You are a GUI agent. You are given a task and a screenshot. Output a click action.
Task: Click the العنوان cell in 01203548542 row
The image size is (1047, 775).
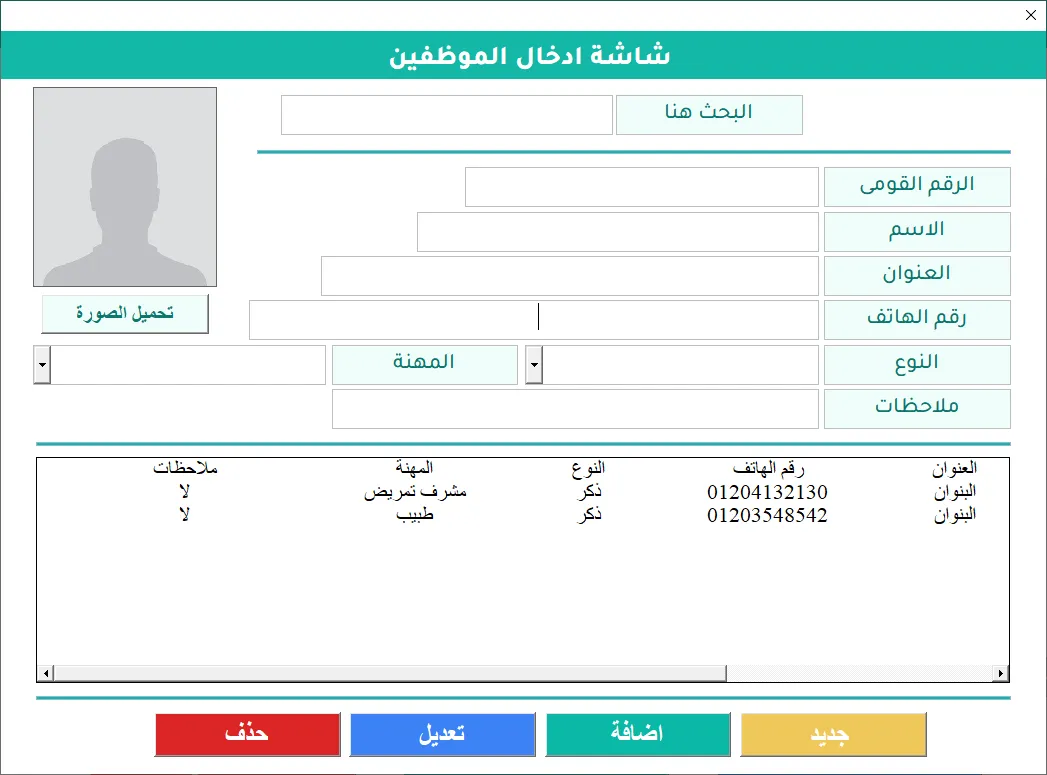(955, 515)
